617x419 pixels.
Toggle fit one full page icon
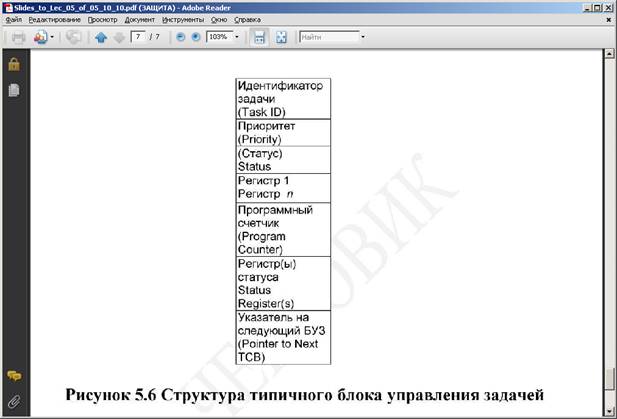point(281,37)
